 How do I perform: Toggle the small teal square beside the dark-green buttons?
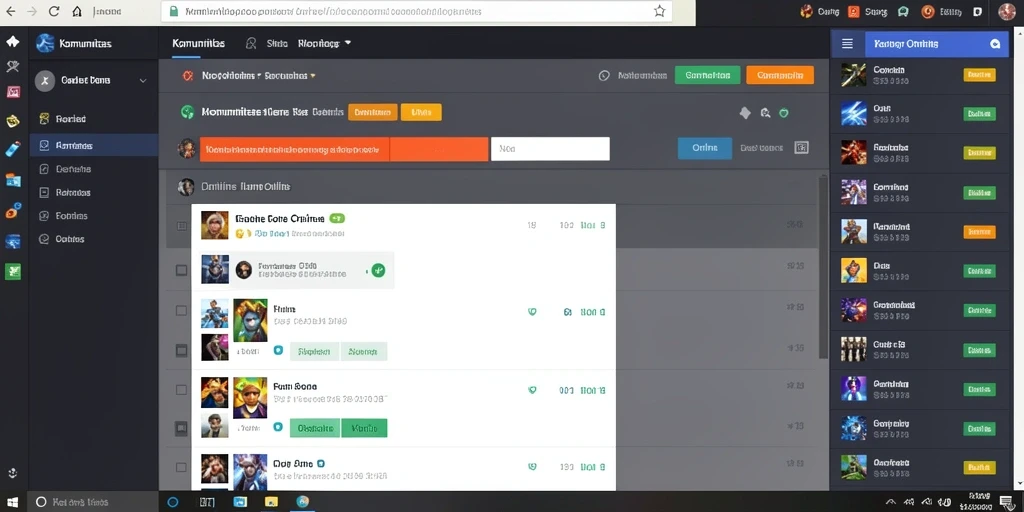tap(278, 427)
